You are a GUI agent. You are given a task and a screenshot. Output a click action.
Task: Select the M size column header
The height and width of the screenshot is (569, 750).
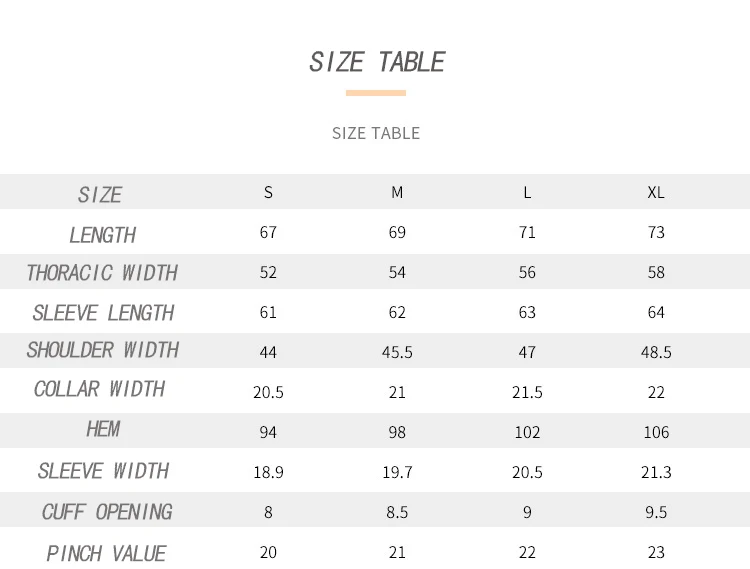[397, 192]
